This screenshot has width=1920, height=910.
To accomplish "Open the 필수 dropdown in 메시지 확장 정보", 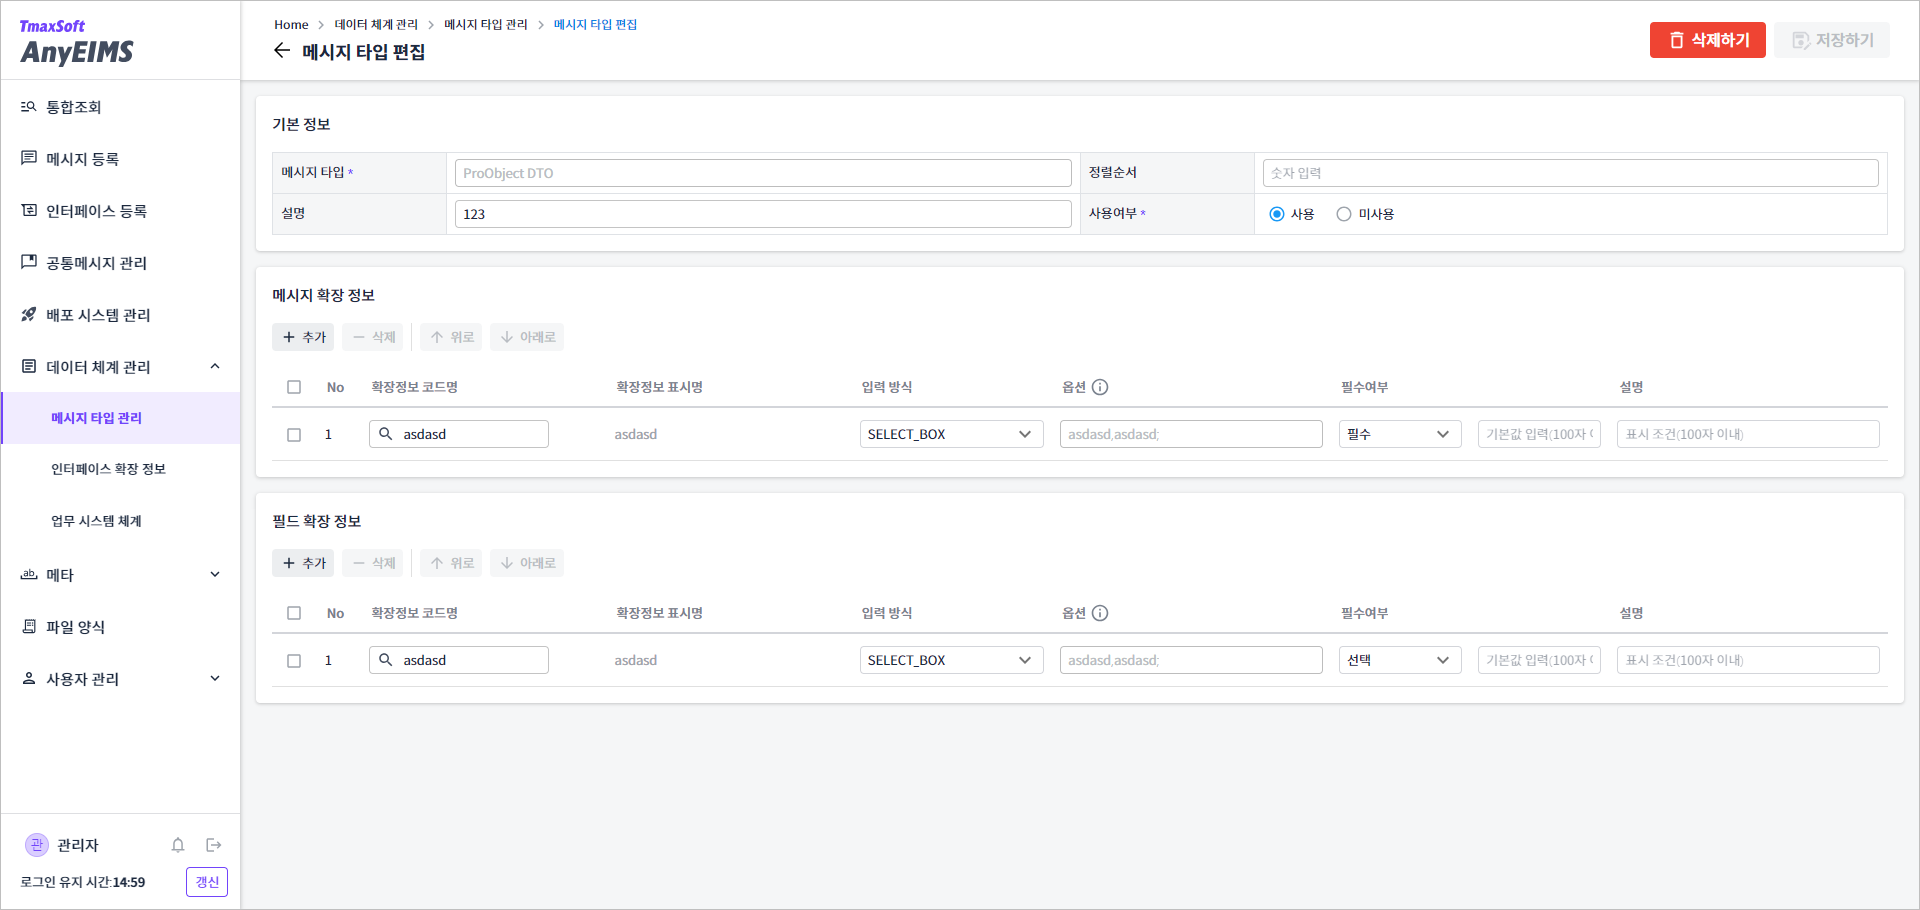I will pos(1400,434).
